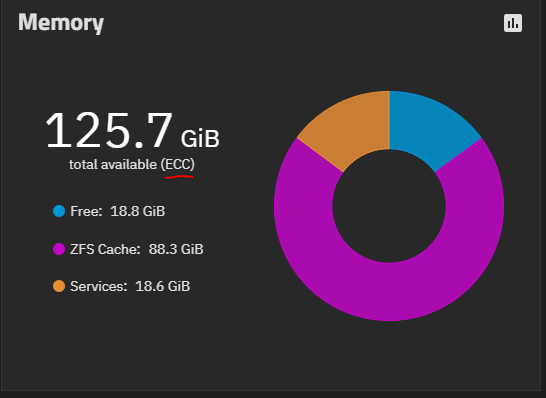Click the ZFS Cache: 88.3 GiB label
546x398 pixels.
click(136, 249)
